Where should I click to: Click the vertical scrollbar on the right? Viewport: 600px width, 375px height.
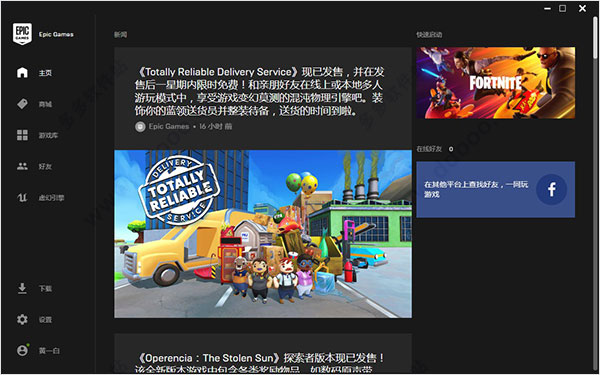[x=595, y=38]
